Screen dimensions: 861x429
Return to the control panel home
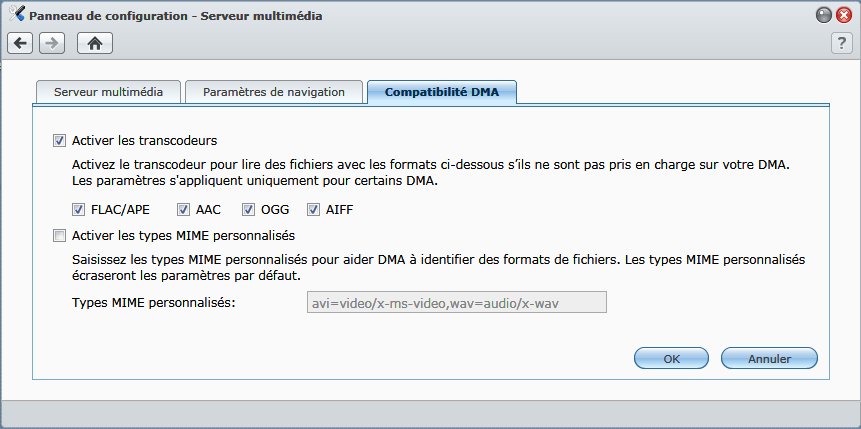point(95,43)
